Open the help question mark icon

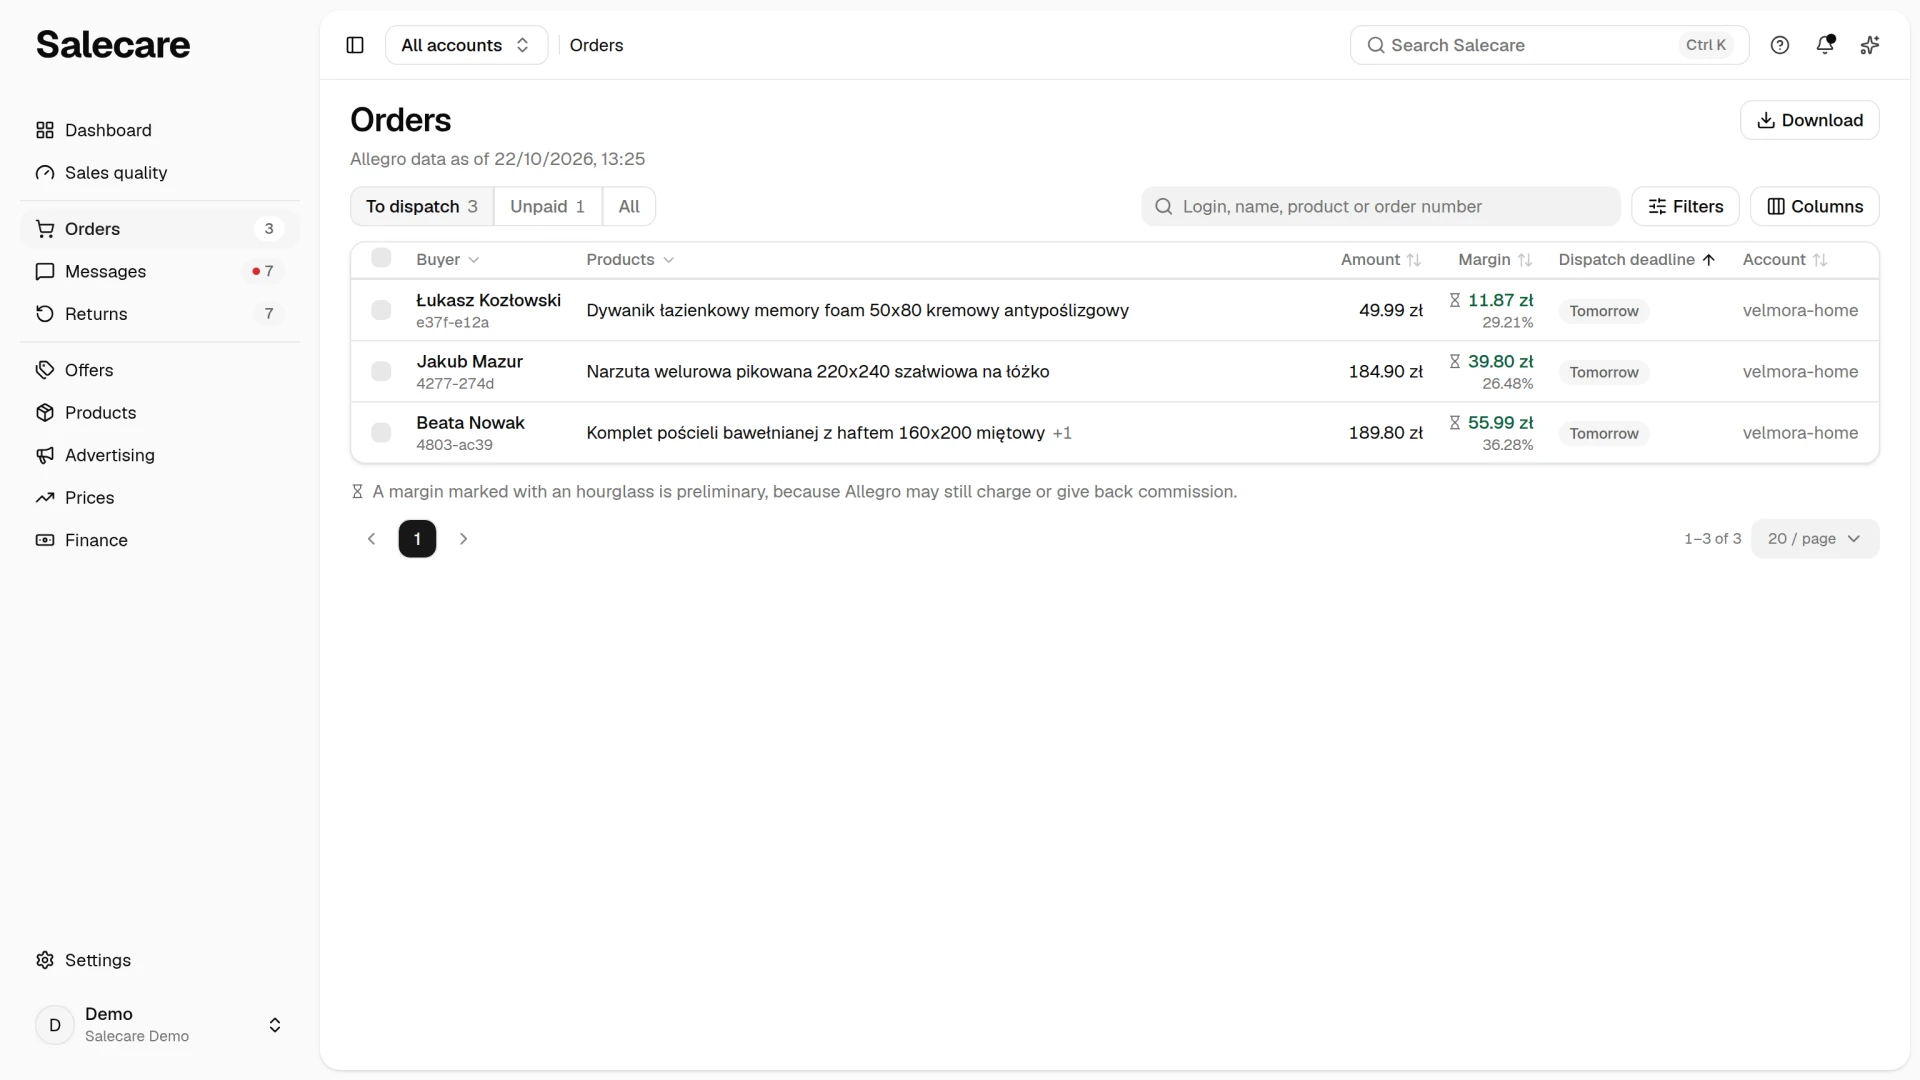pyautogui.click(x=1780, y=45)
